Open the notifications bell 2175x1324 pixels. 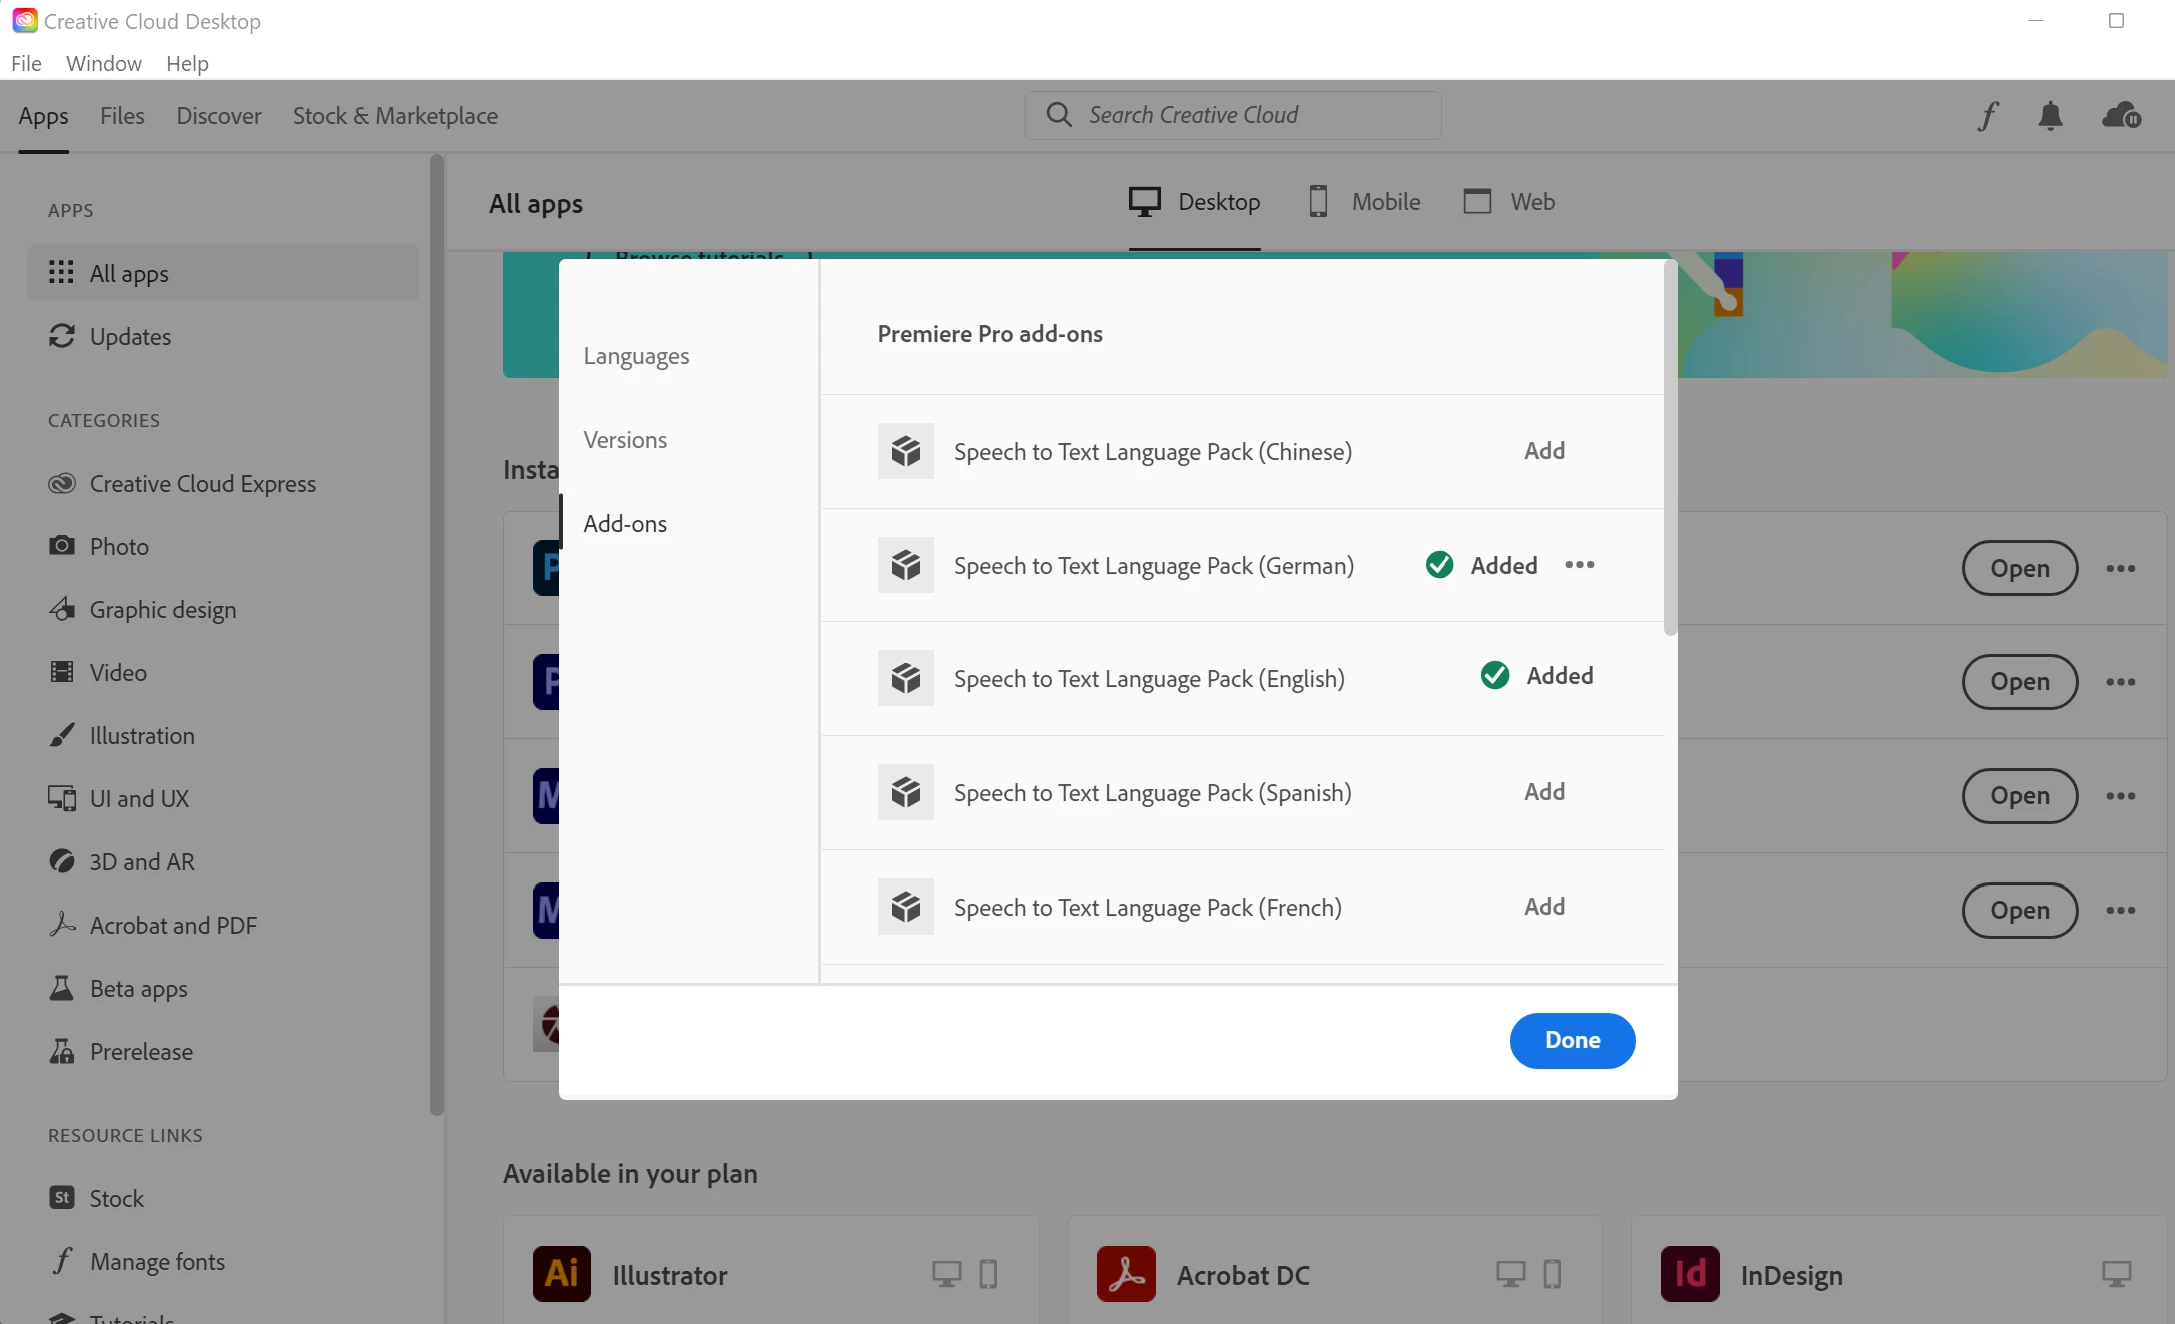point(2050,116)
